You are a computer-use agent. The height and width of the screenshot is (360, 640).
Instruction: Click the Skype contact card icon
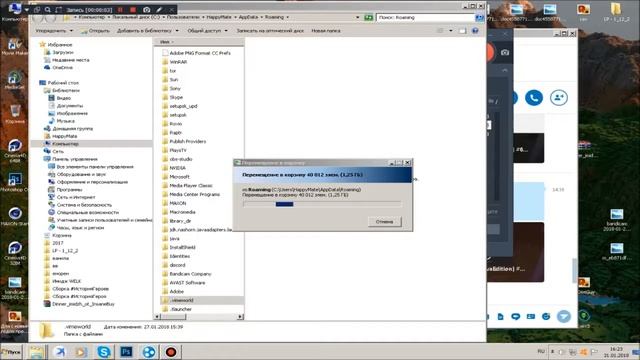[x=531, y=316]
